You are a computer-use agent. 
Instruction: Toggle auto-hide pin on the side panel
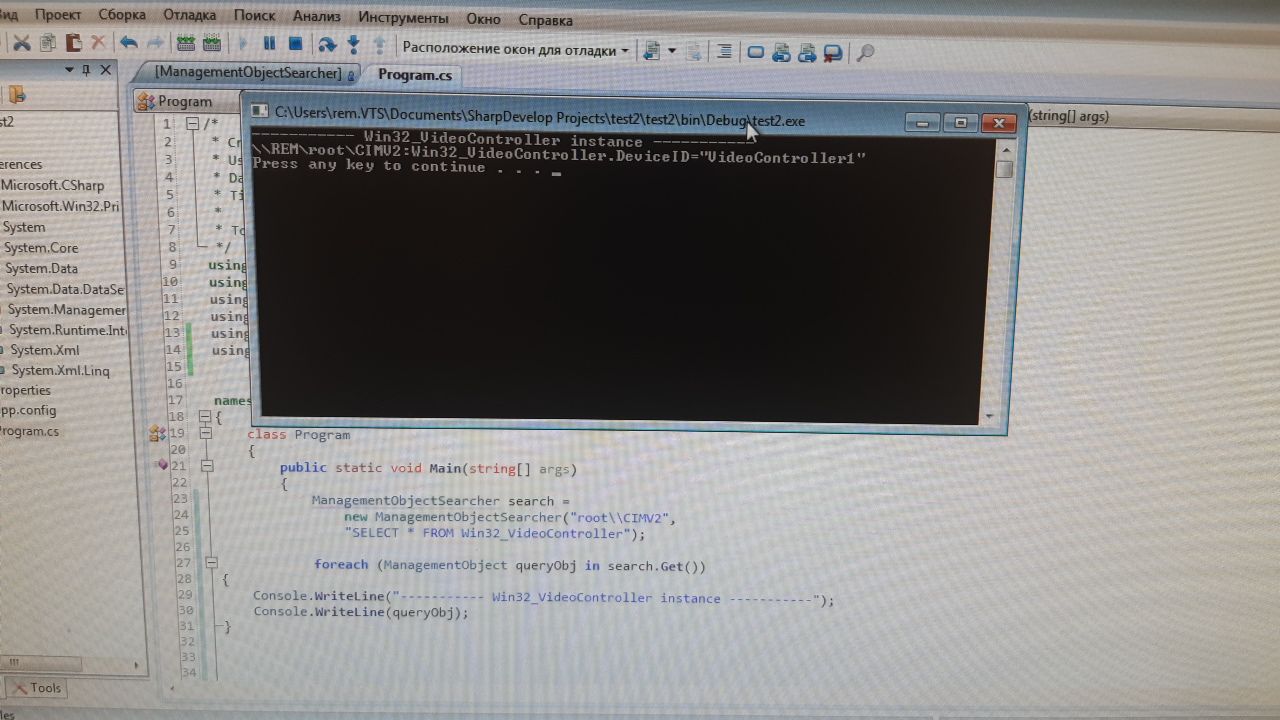pos(87,70)
